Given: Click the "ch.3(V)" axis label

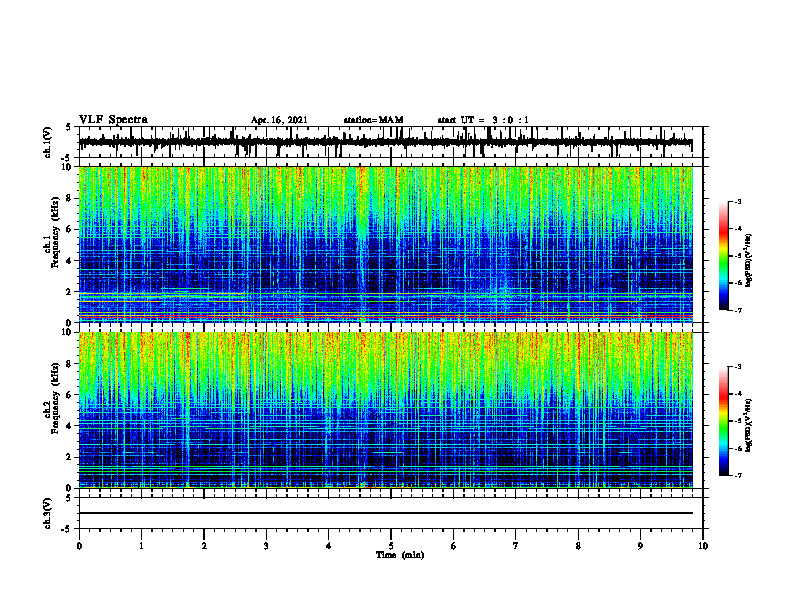Looking at the screenshot, I should [48, 513].
